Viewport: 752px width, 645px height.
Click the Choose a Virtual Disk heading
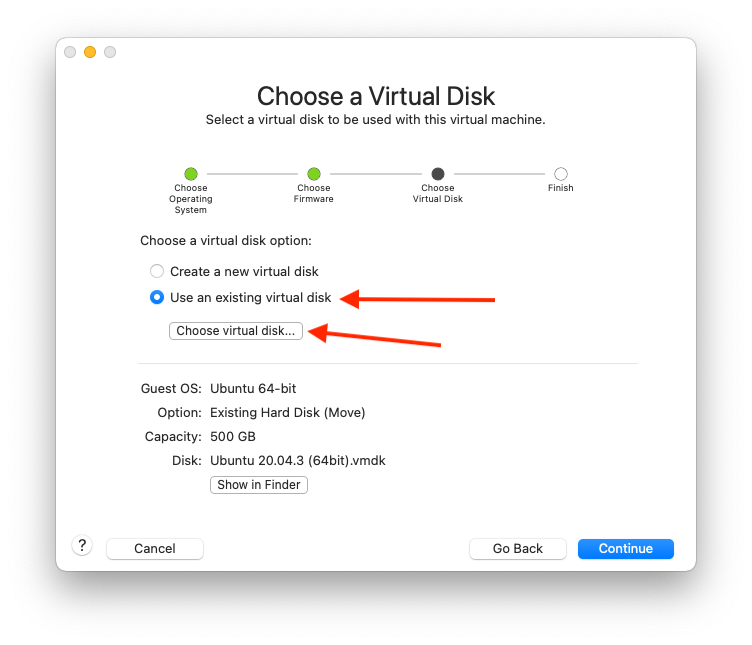tap(376, 96)
